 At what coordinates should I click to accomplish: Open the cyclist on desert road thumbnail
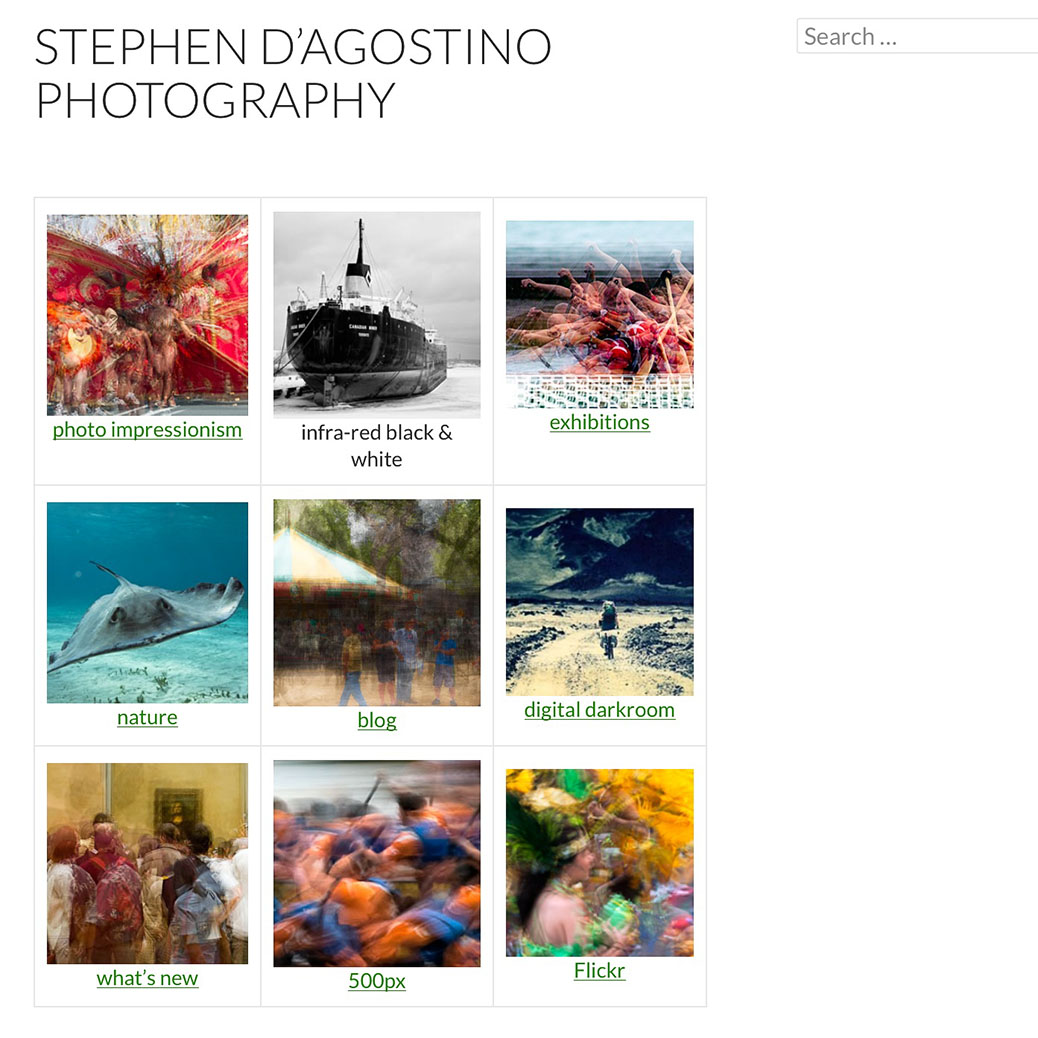click(x=600, y=602)
